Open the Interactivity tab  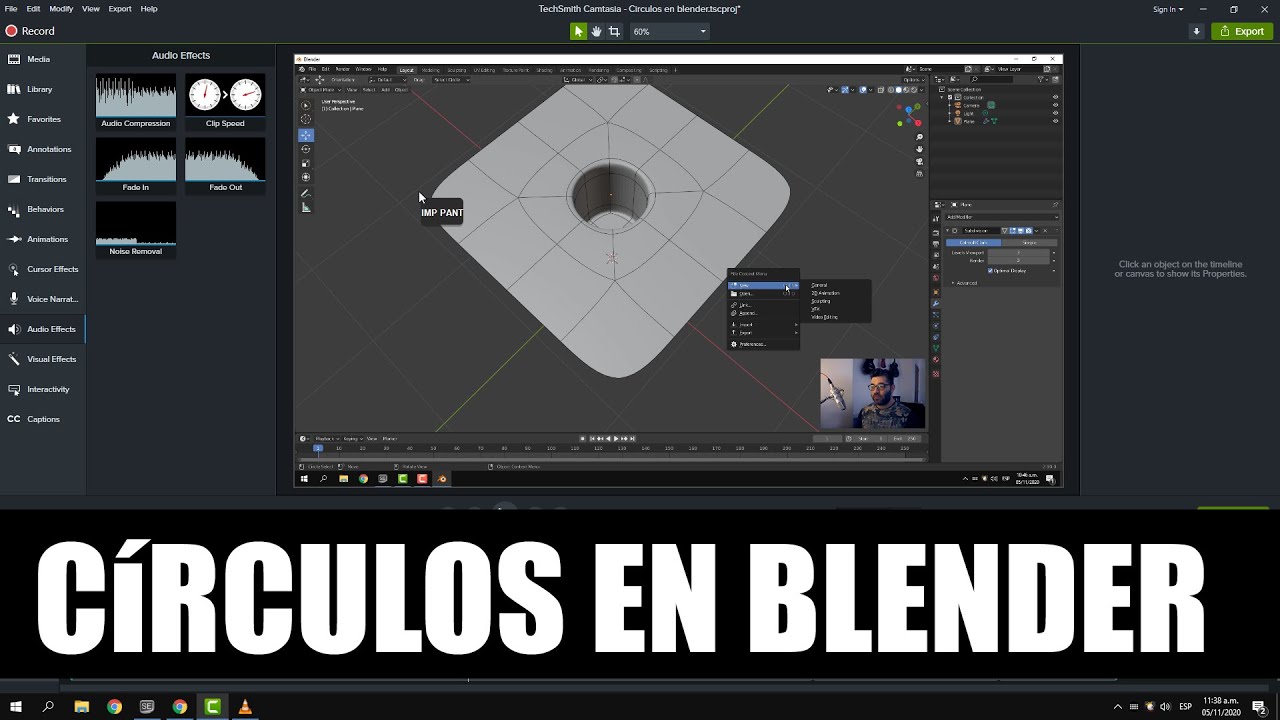click(x=43, y=389)
